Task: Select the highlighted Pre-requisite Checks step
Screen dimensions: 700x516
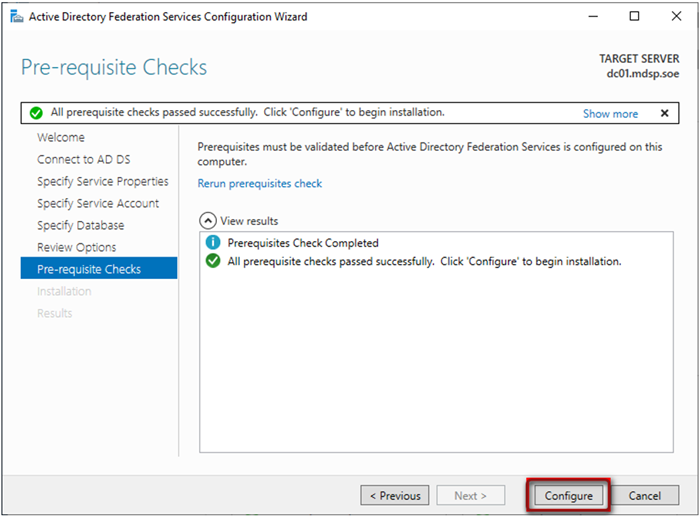Action: [99, 268]
